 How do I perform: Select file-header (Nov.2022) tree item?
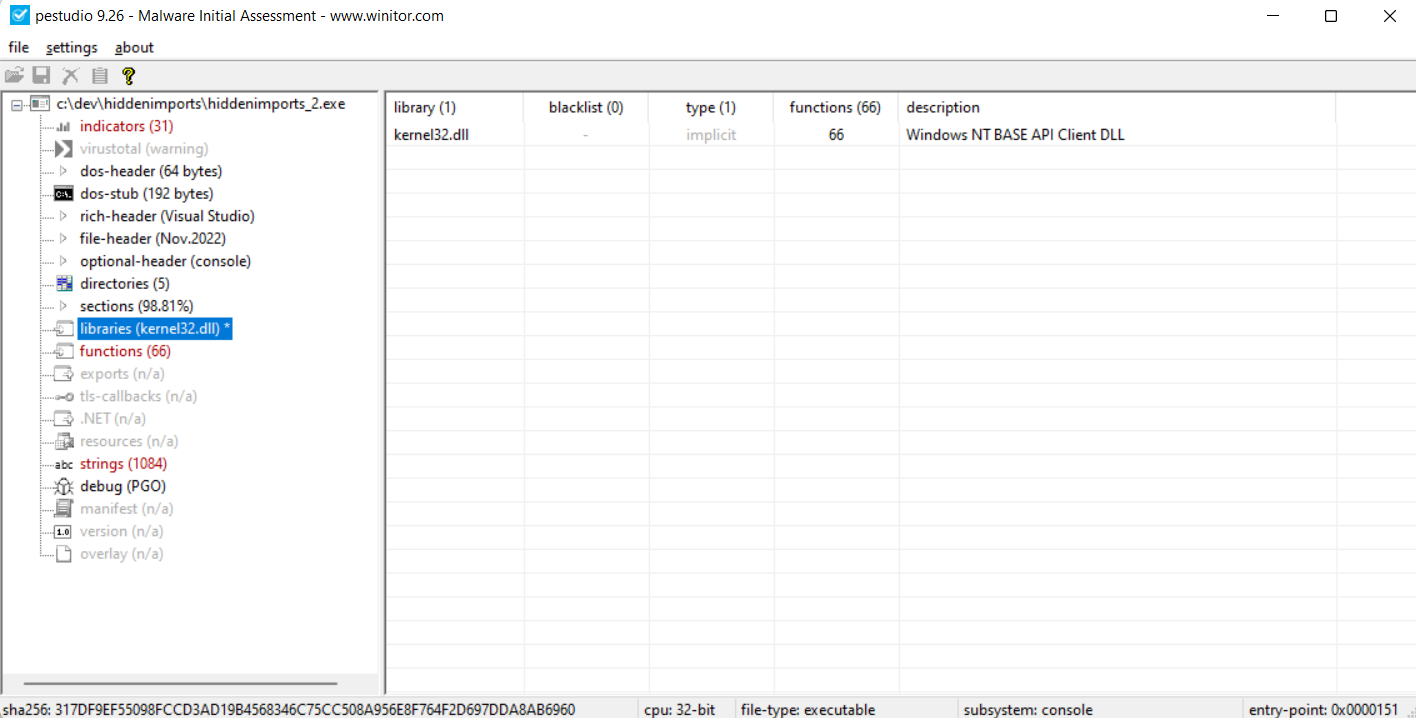click(x=153, y=239)
